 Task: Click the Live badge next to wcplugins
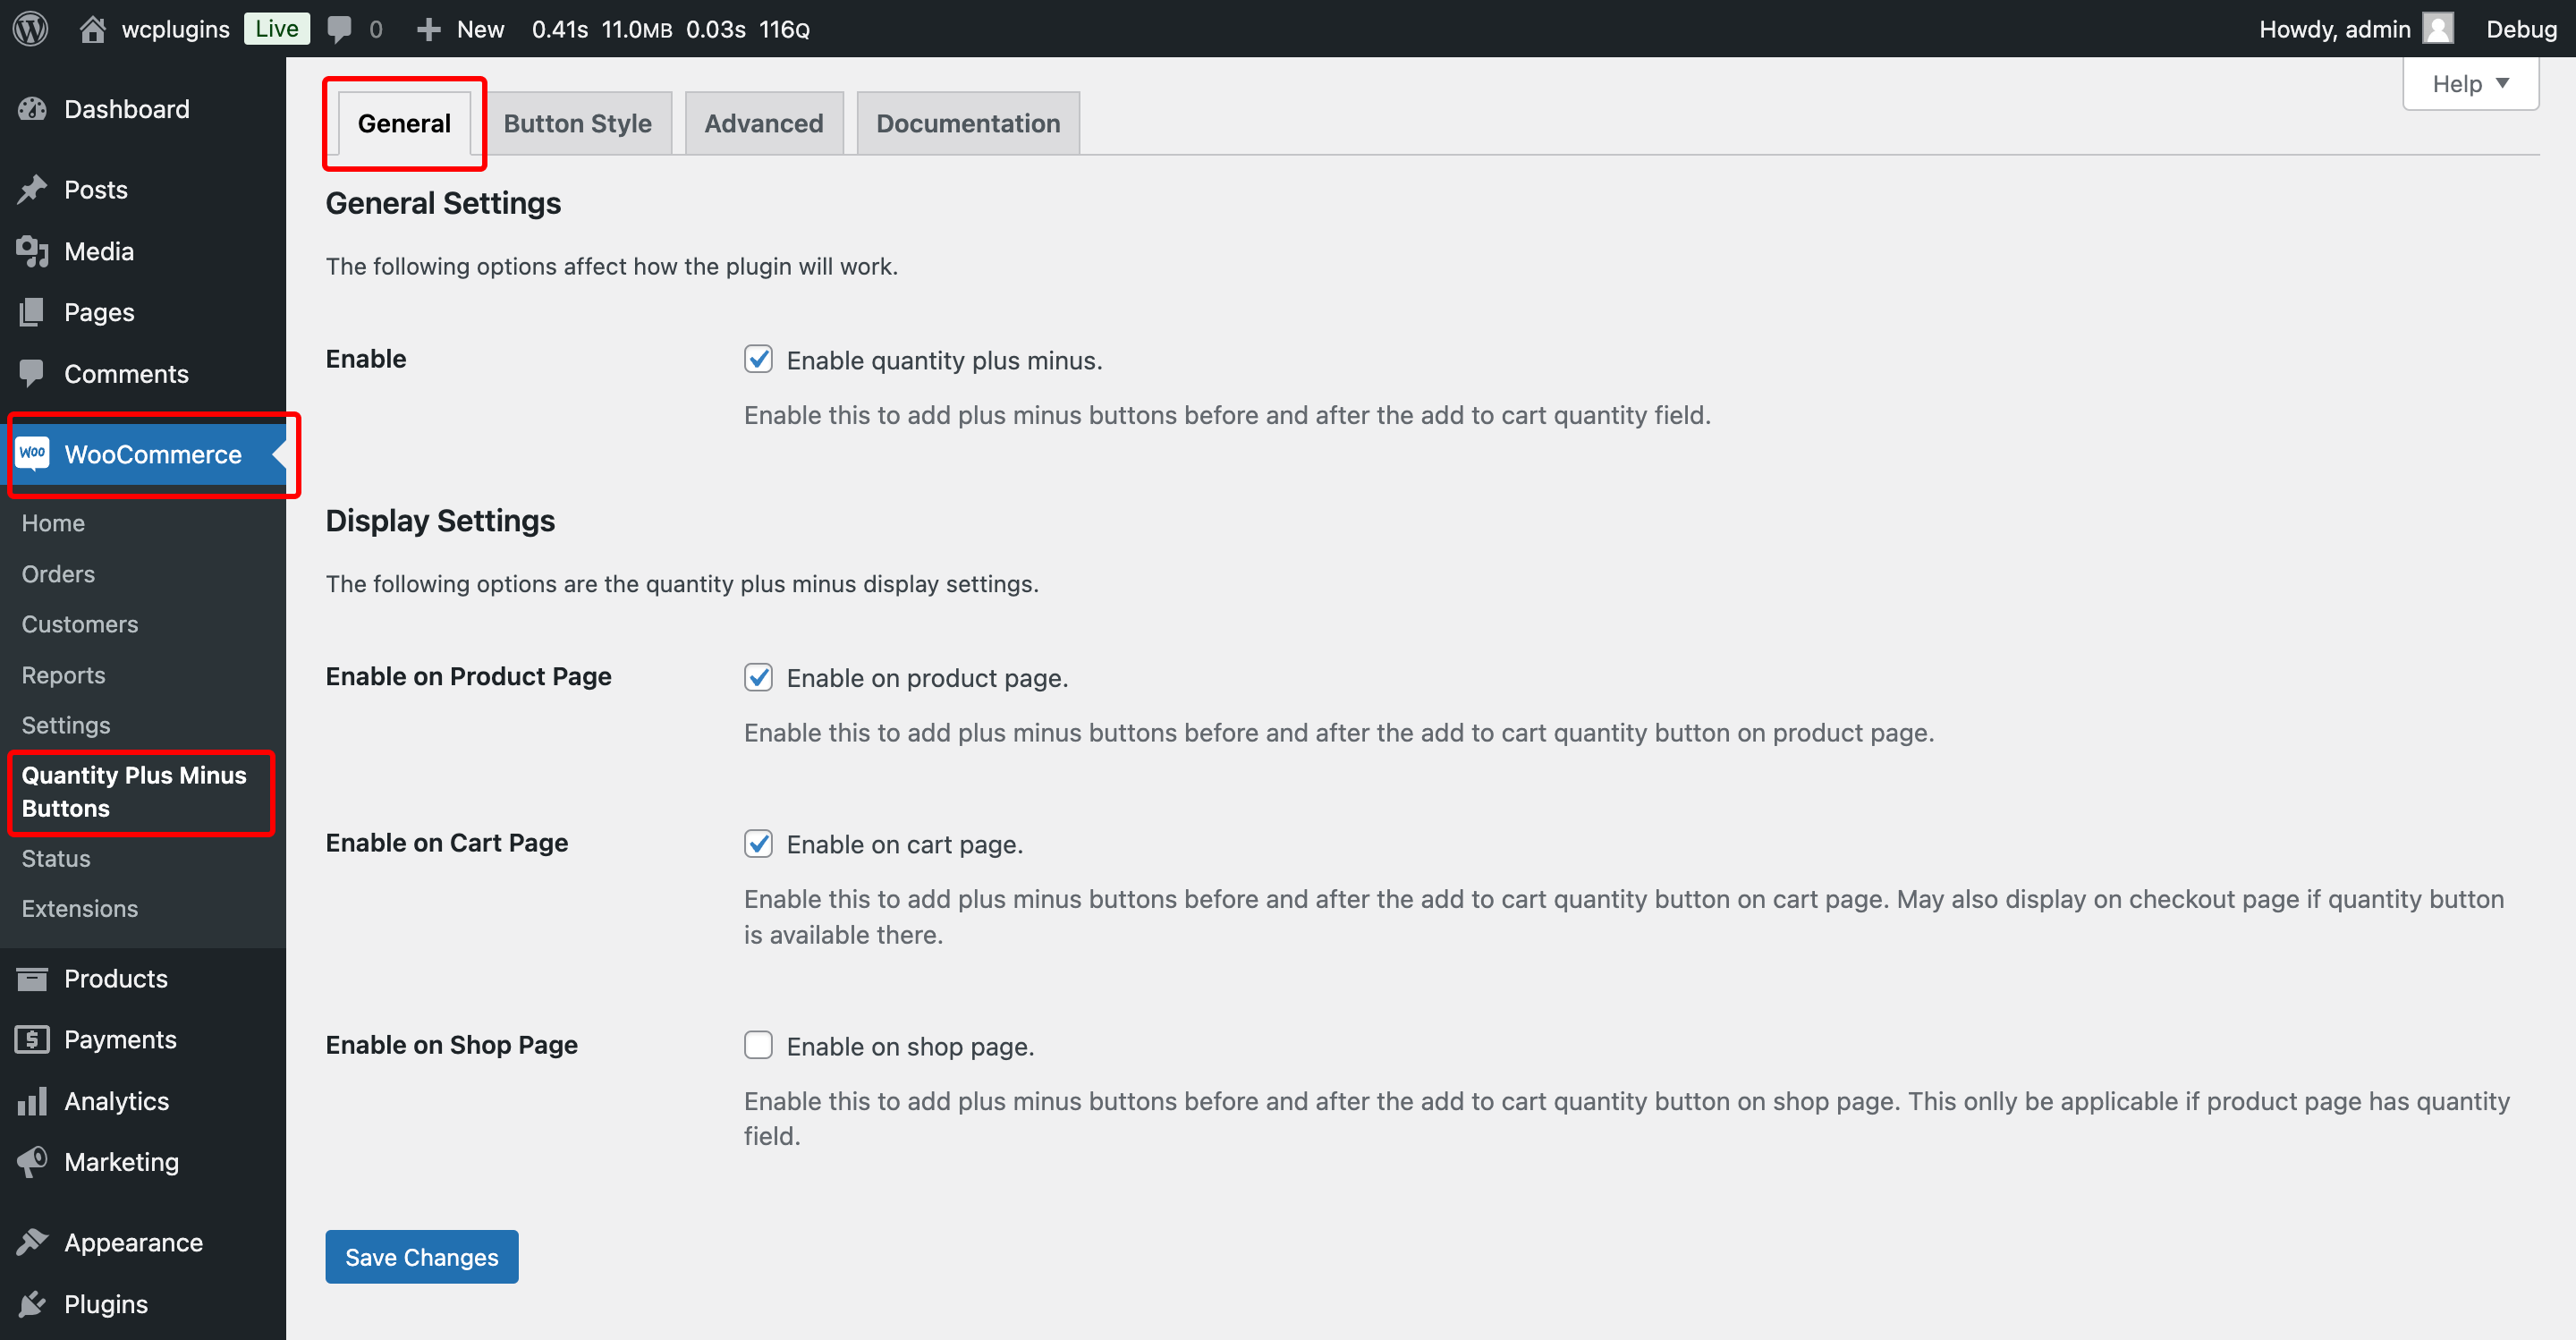276,28
